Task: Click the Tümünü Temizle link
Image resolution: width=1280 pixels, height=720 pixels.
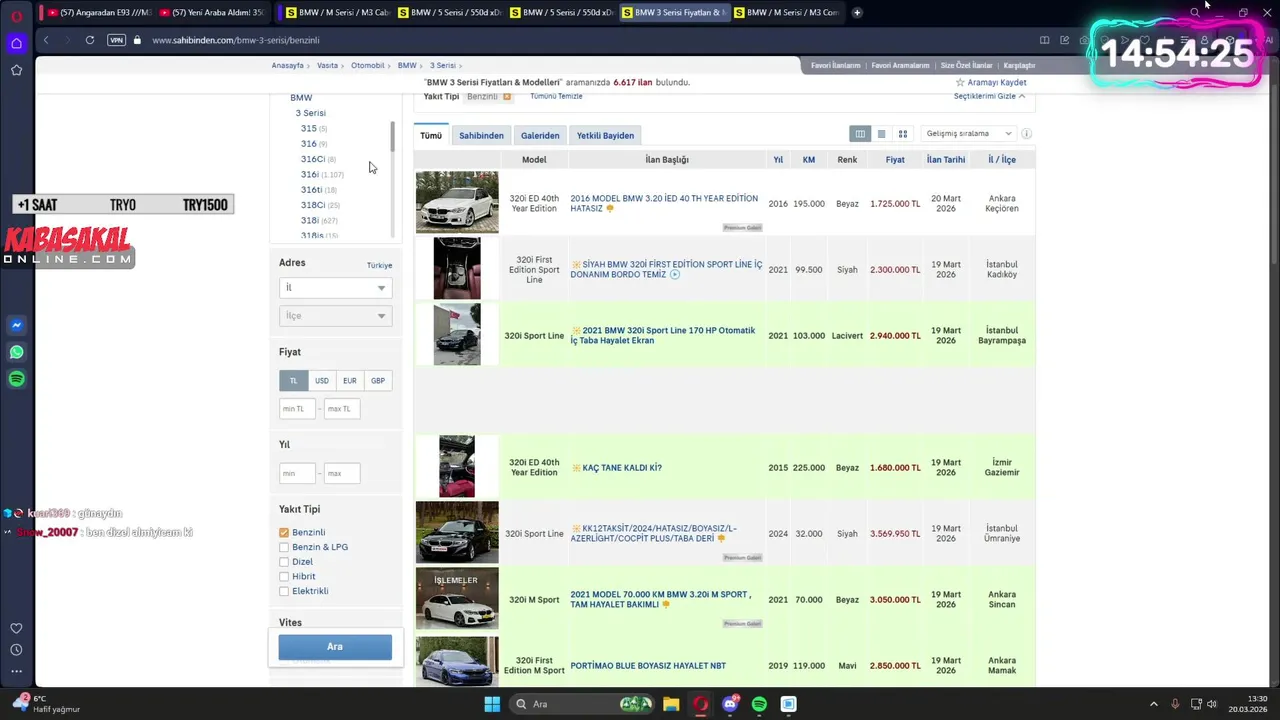Action: click(x=556, y=96)
